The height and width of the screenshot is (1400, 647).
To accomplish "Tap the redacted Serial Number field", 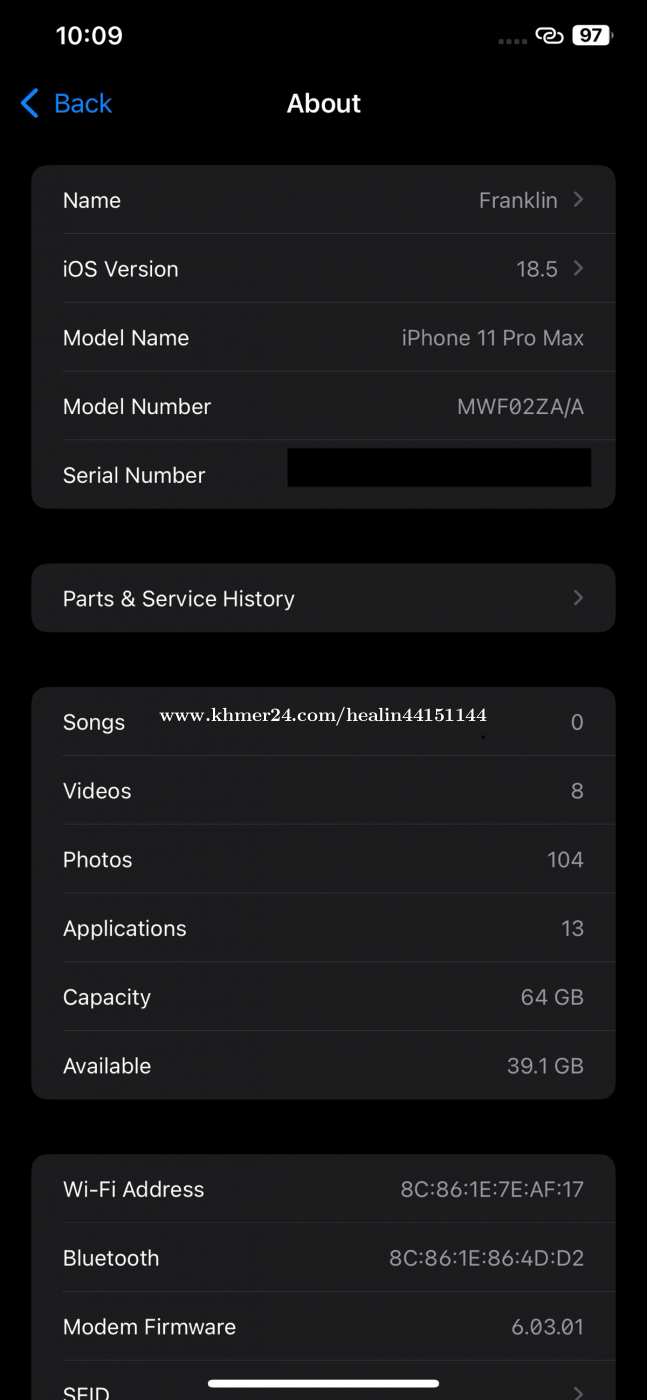I will pos(438,468).
